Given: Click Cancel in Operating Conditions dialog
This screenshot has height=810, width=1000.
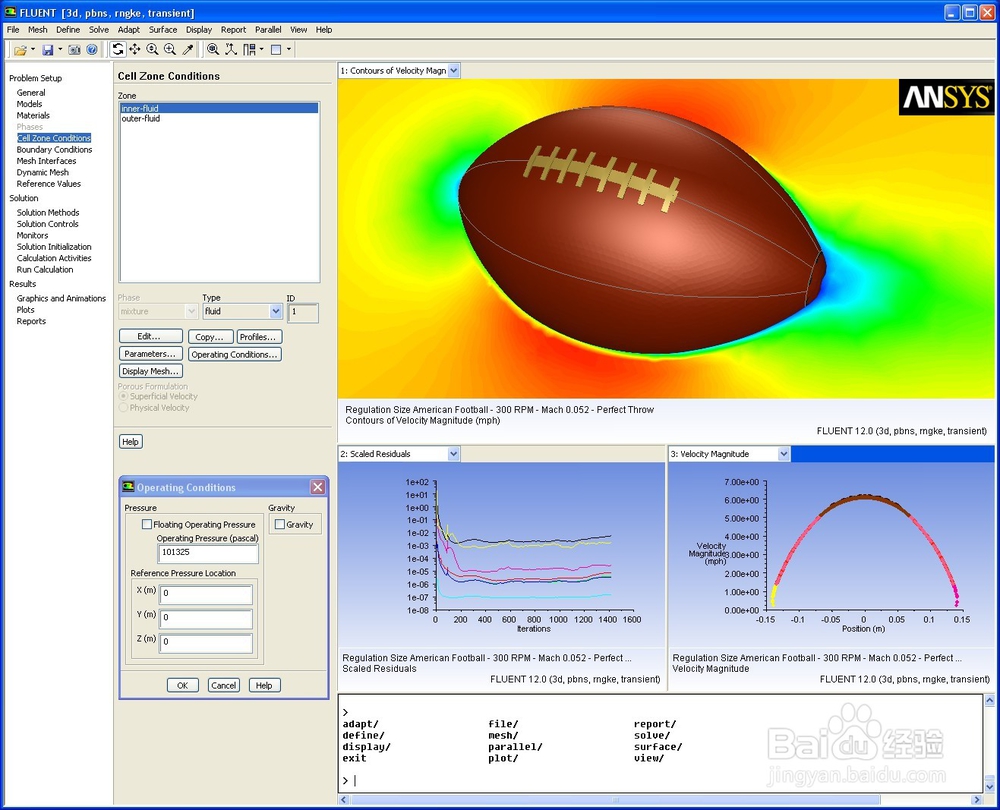Looking at the screenshot, I should pos(224,685).
